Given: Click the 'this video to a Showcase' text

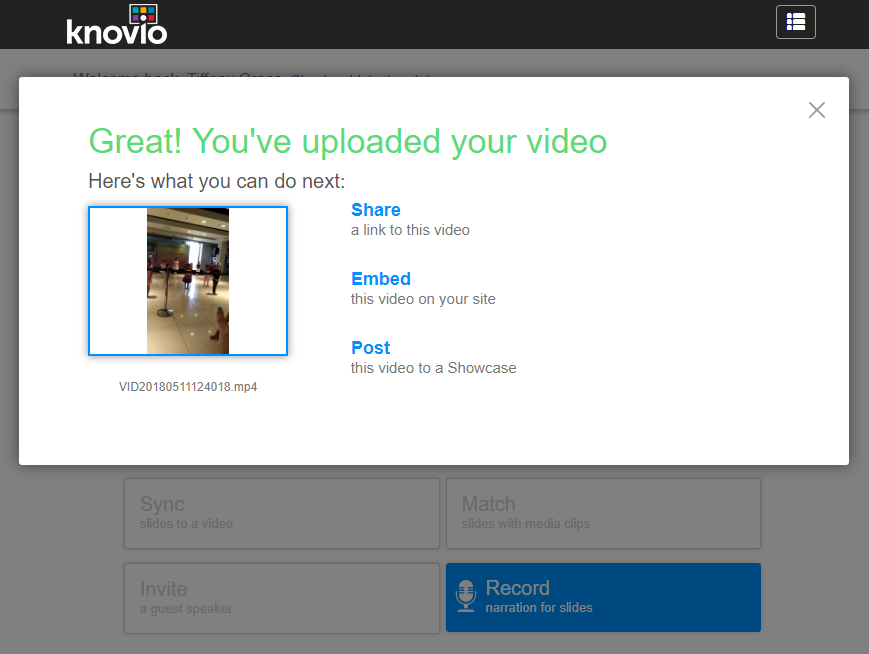Looking at the screenshot, I should point(433,368).
